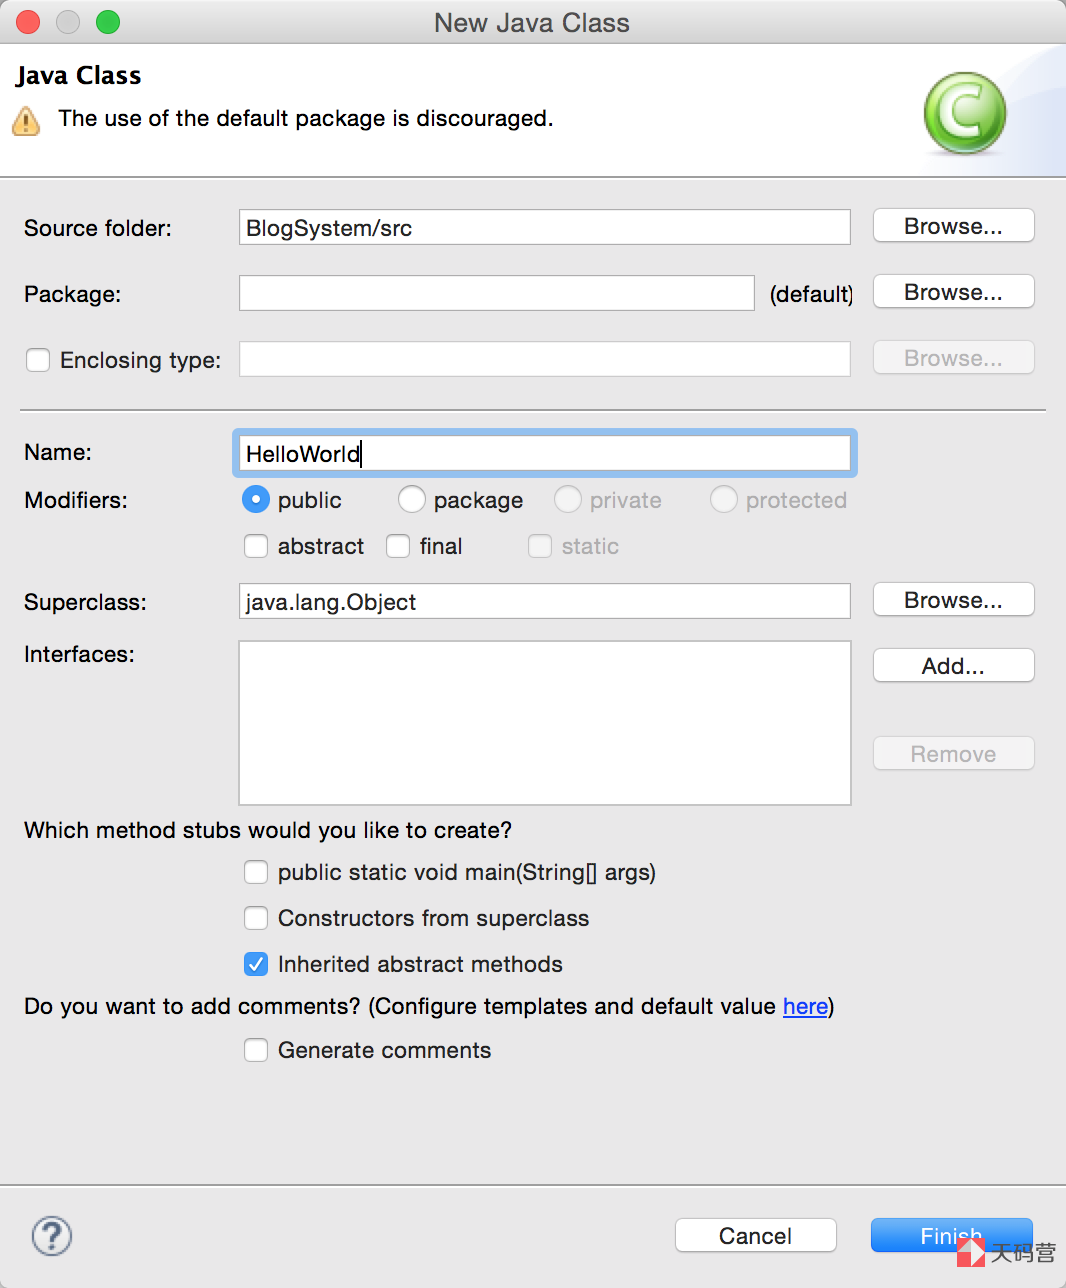Viewport: 1066px width, 1288px height.
Task: Click the disabled Enclosing type Browse button
Action: [953, 358]
